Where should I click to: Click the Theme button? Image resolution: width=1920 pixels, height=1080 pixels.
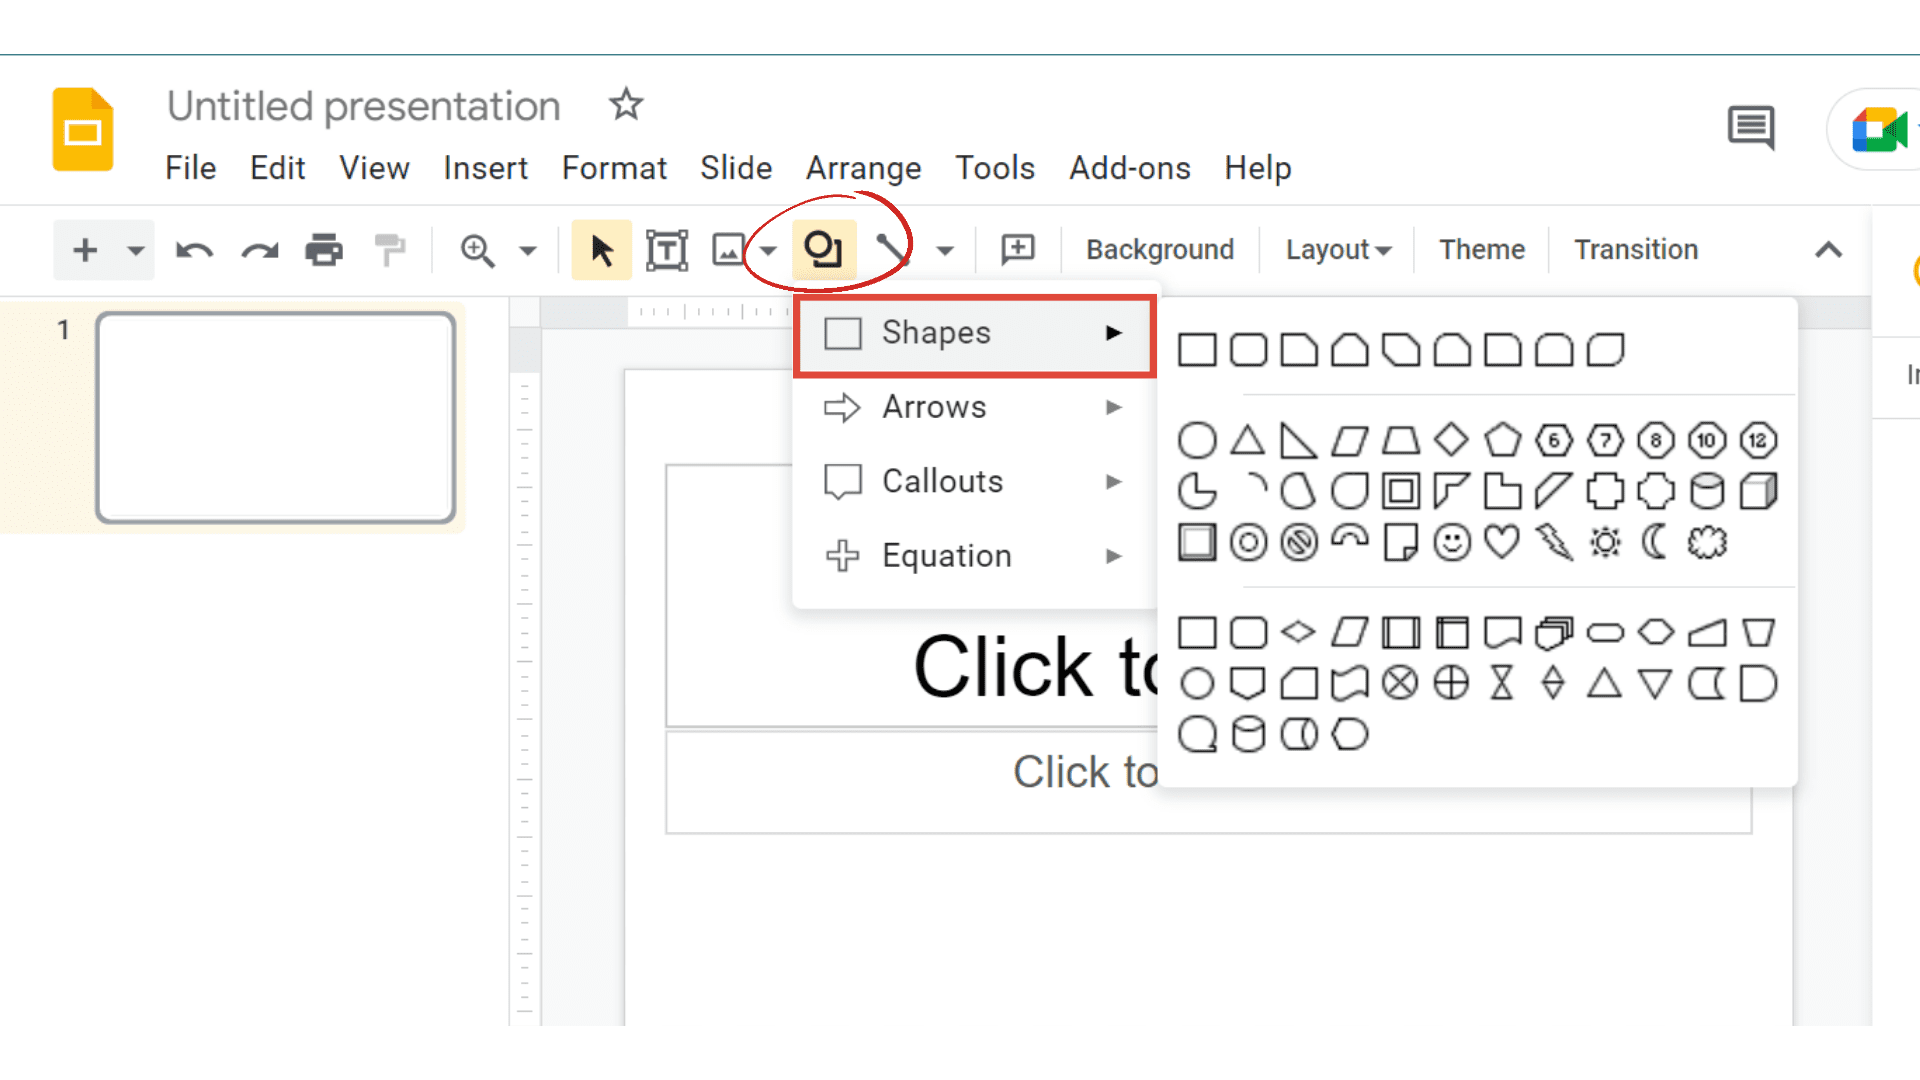[x=1480, y=249]
